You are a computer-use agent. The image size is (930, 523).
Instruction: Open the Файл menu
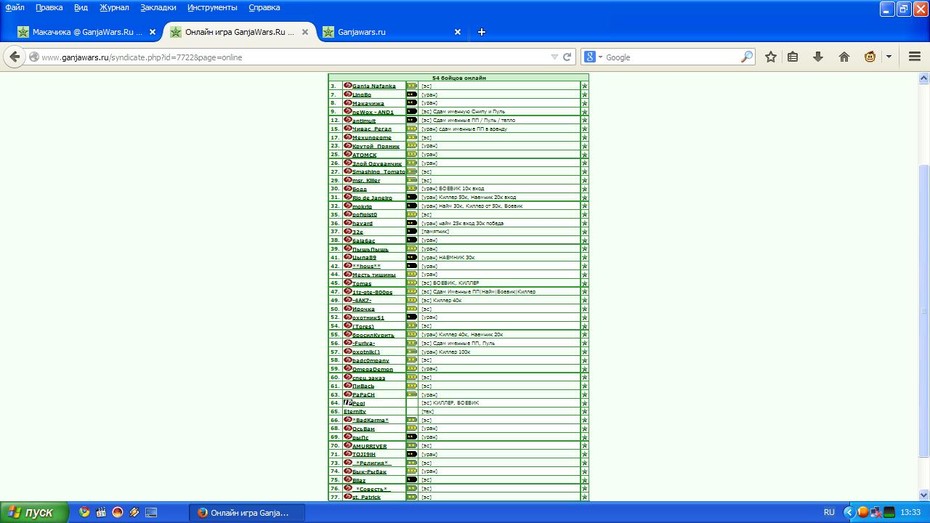pyautogui.click(x=15, y=8)
